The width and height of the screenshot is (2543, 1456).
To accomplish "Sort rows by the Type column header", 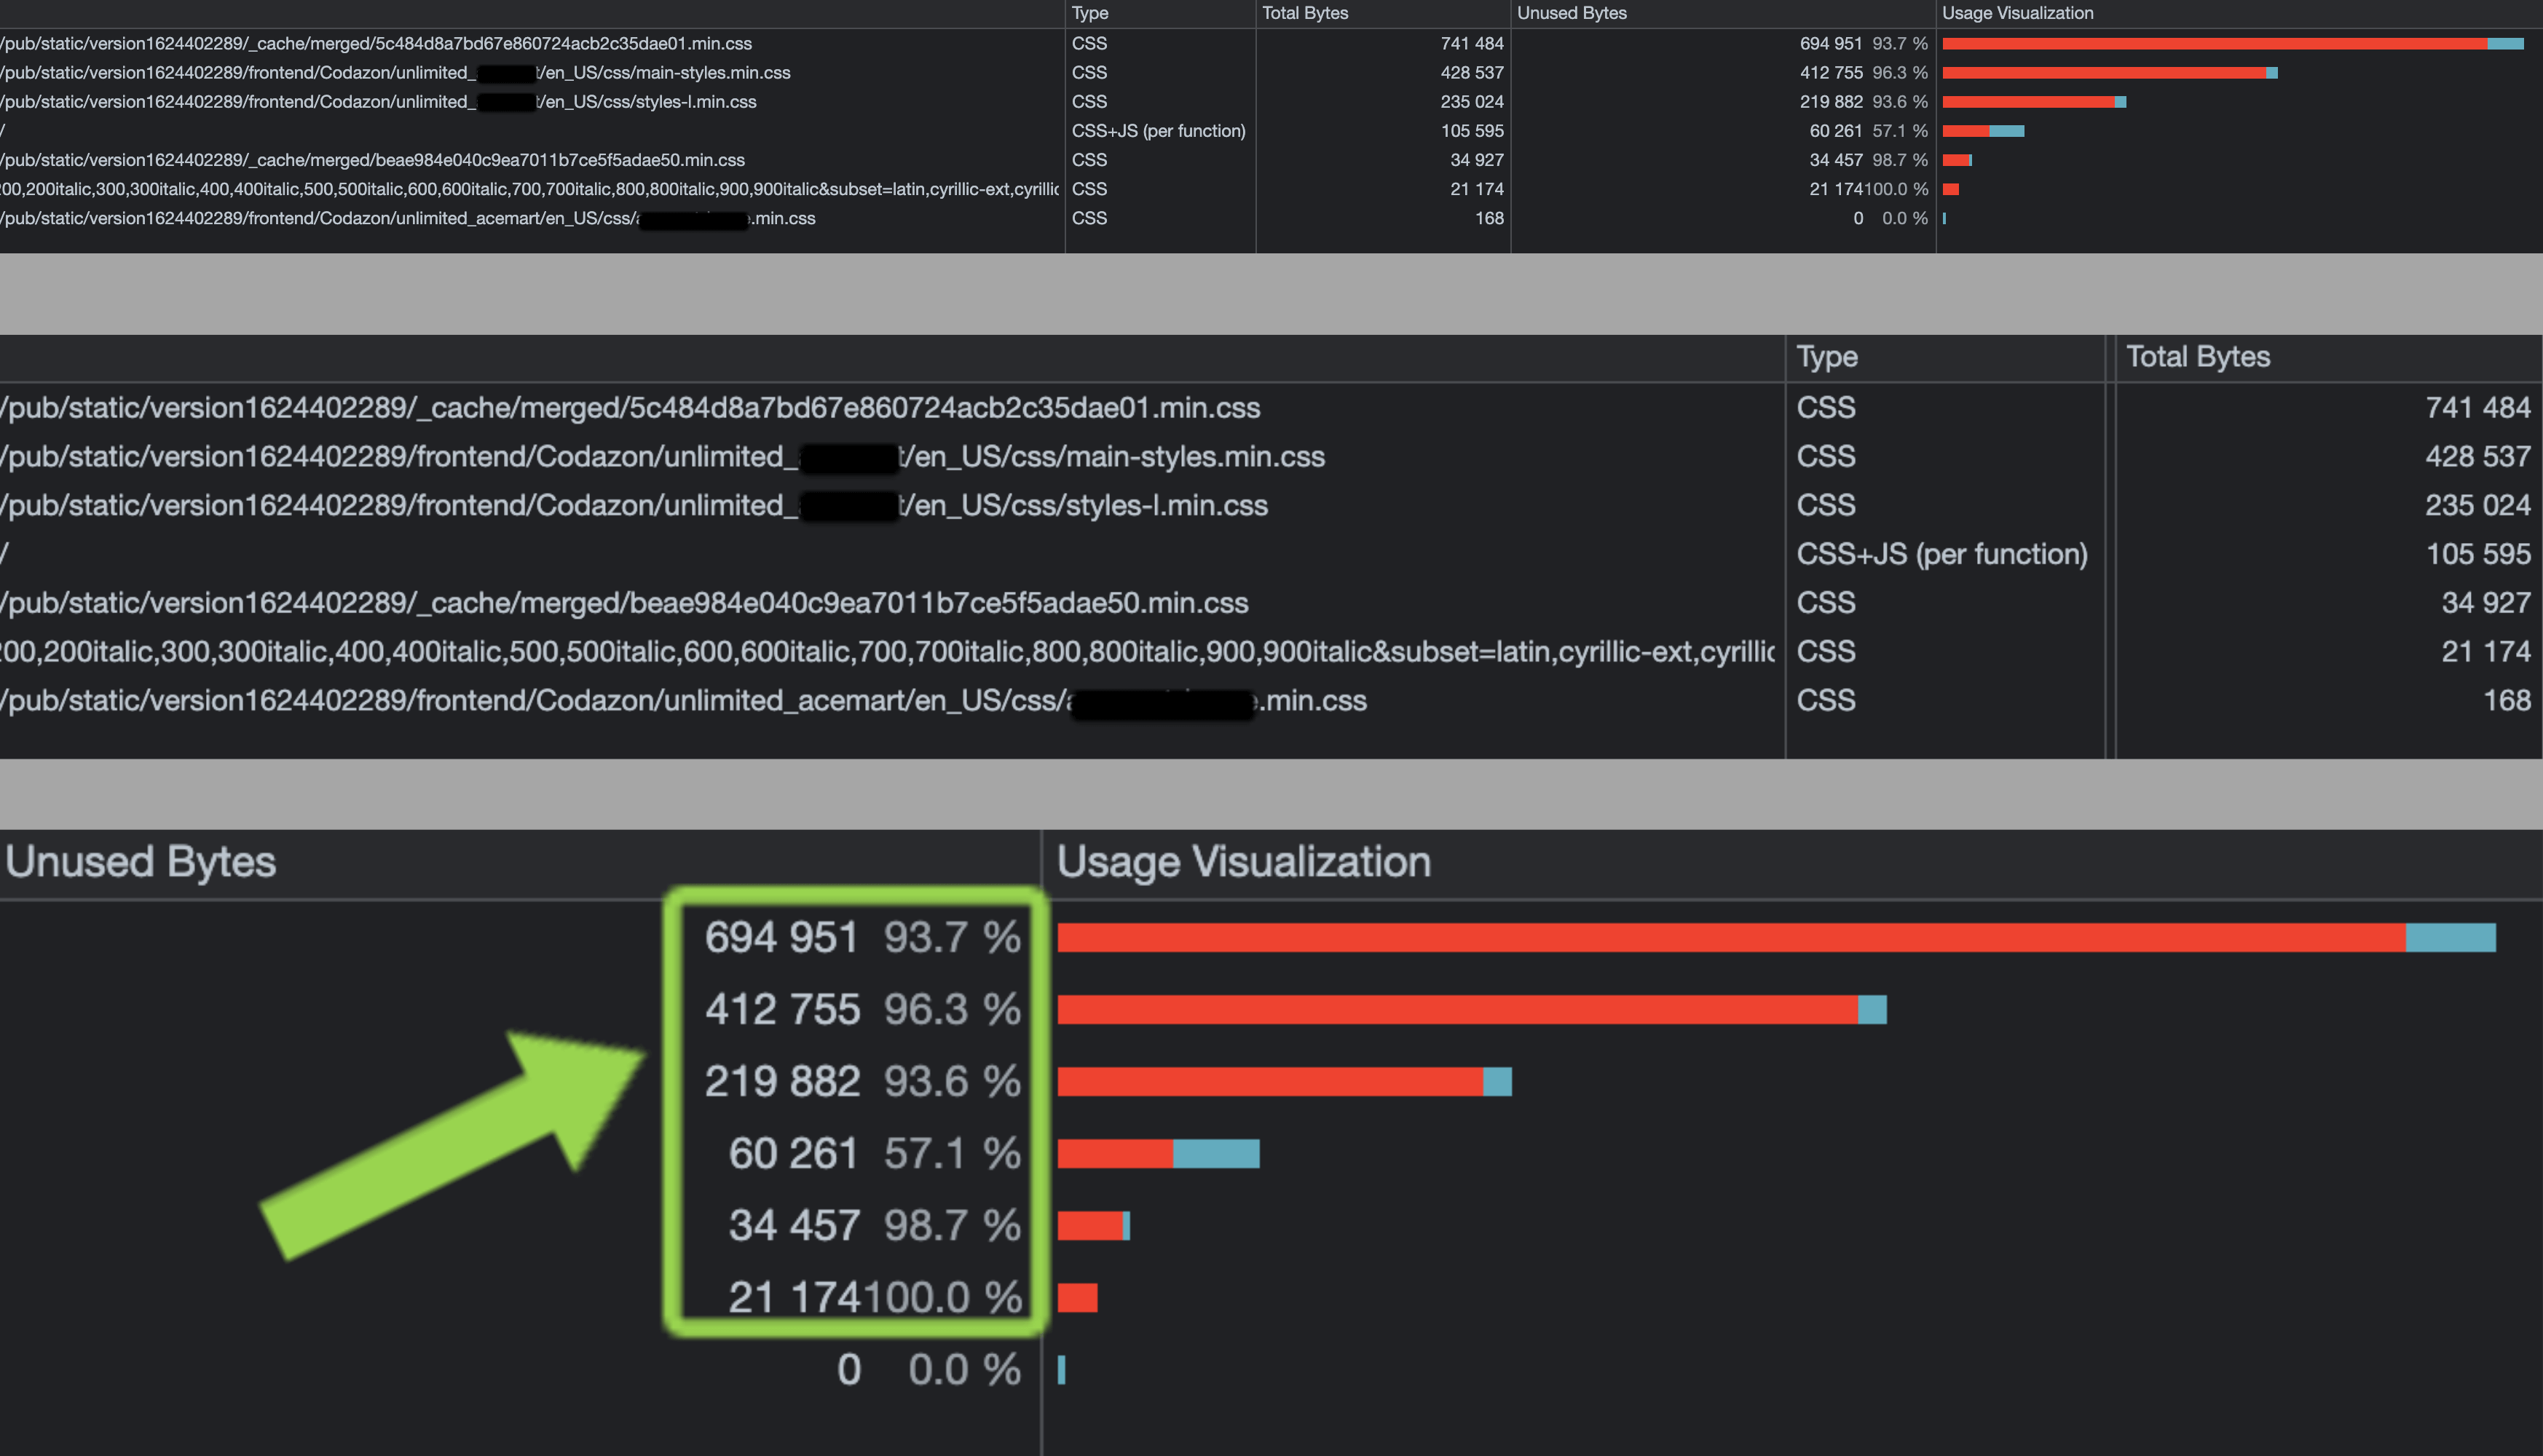I will pos(1090,13).
